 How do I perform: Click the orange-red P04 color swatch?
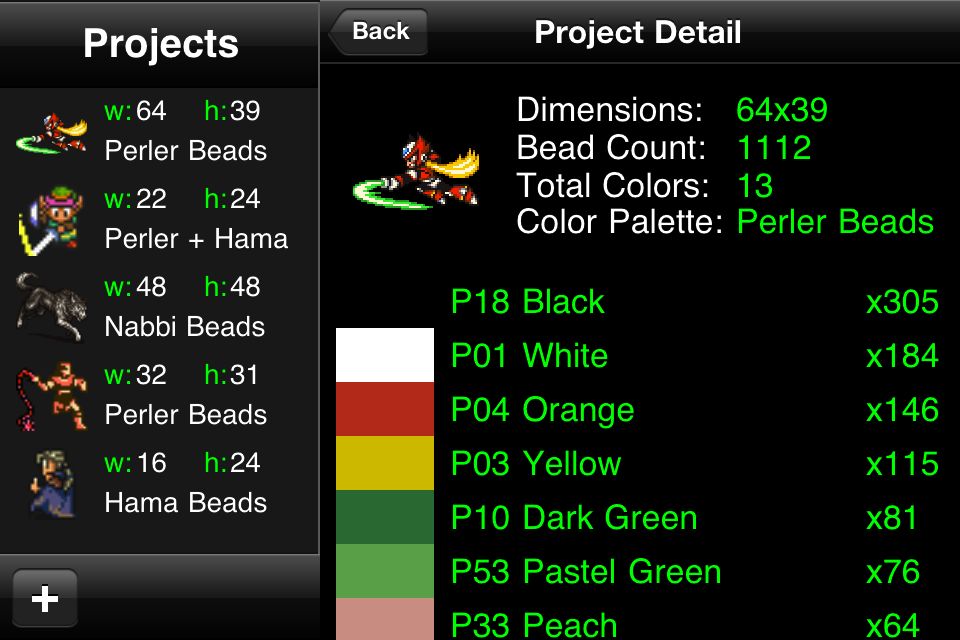click(x=384, y=409)
